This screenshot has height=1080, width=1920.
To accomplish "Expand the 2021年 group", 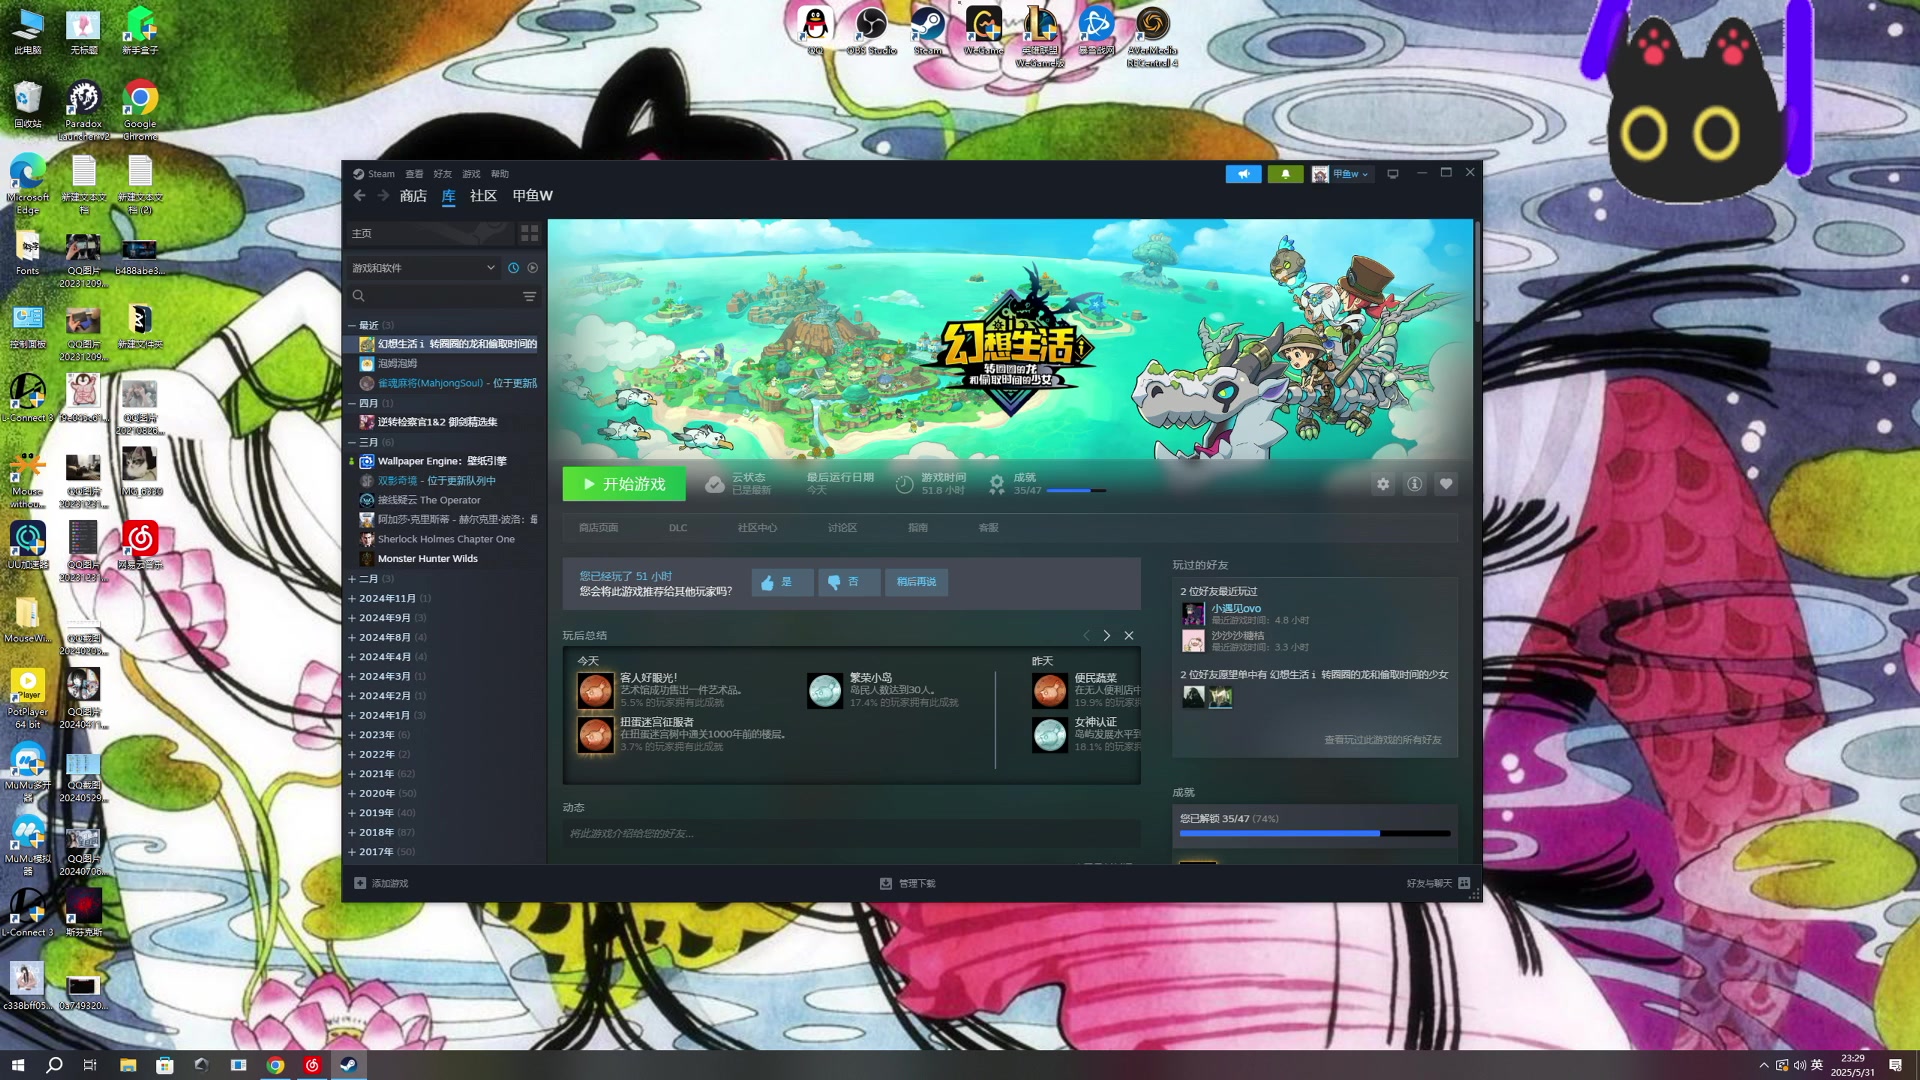I will point(352,774).
